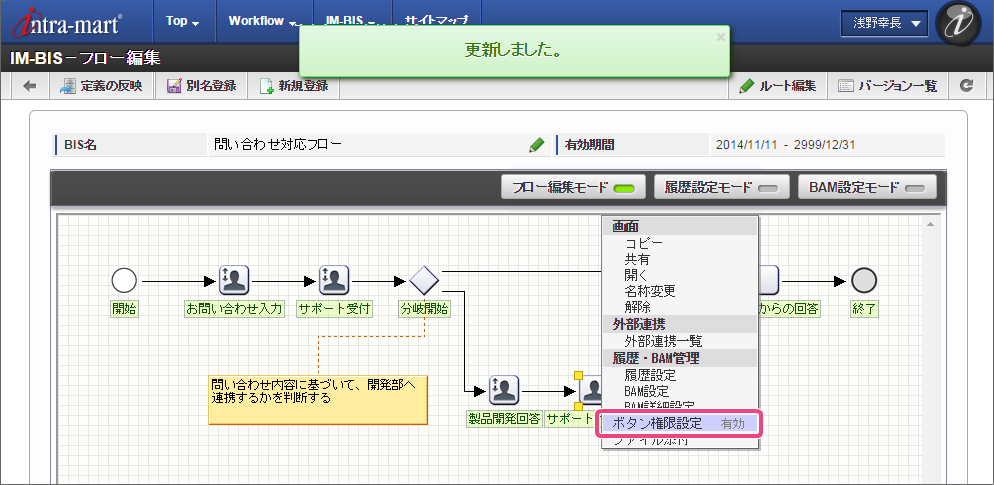Click the 2014/11/11 - 2999/12/31 validity period

pos(785,145)
